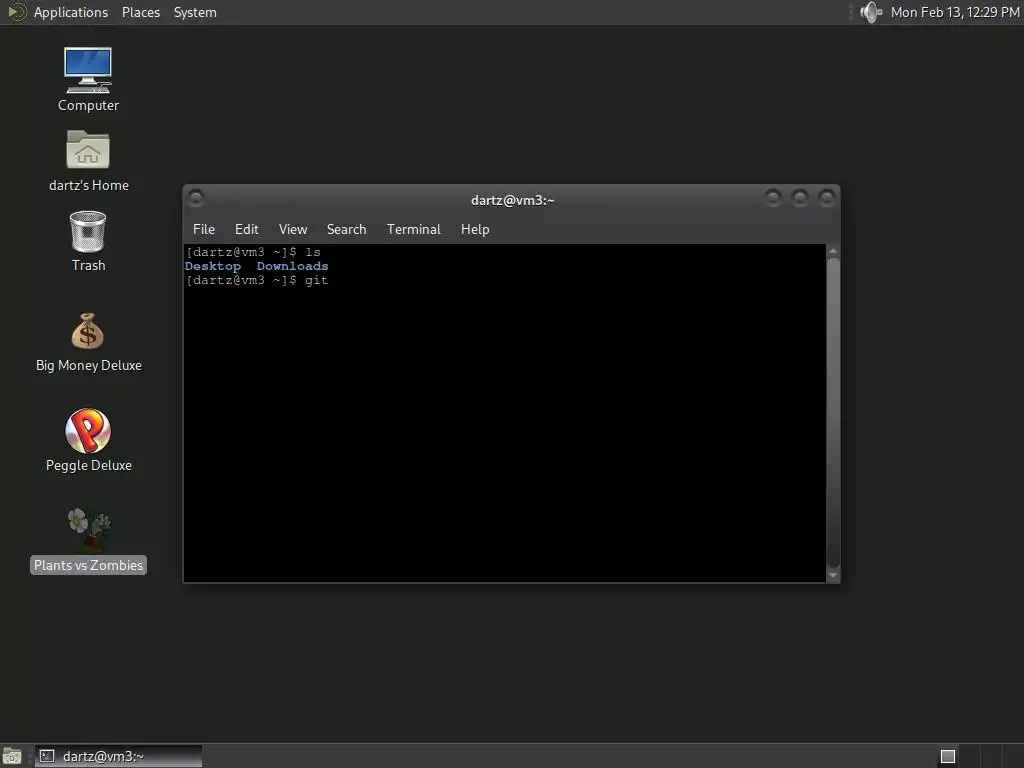Open the Places menu

140,12
